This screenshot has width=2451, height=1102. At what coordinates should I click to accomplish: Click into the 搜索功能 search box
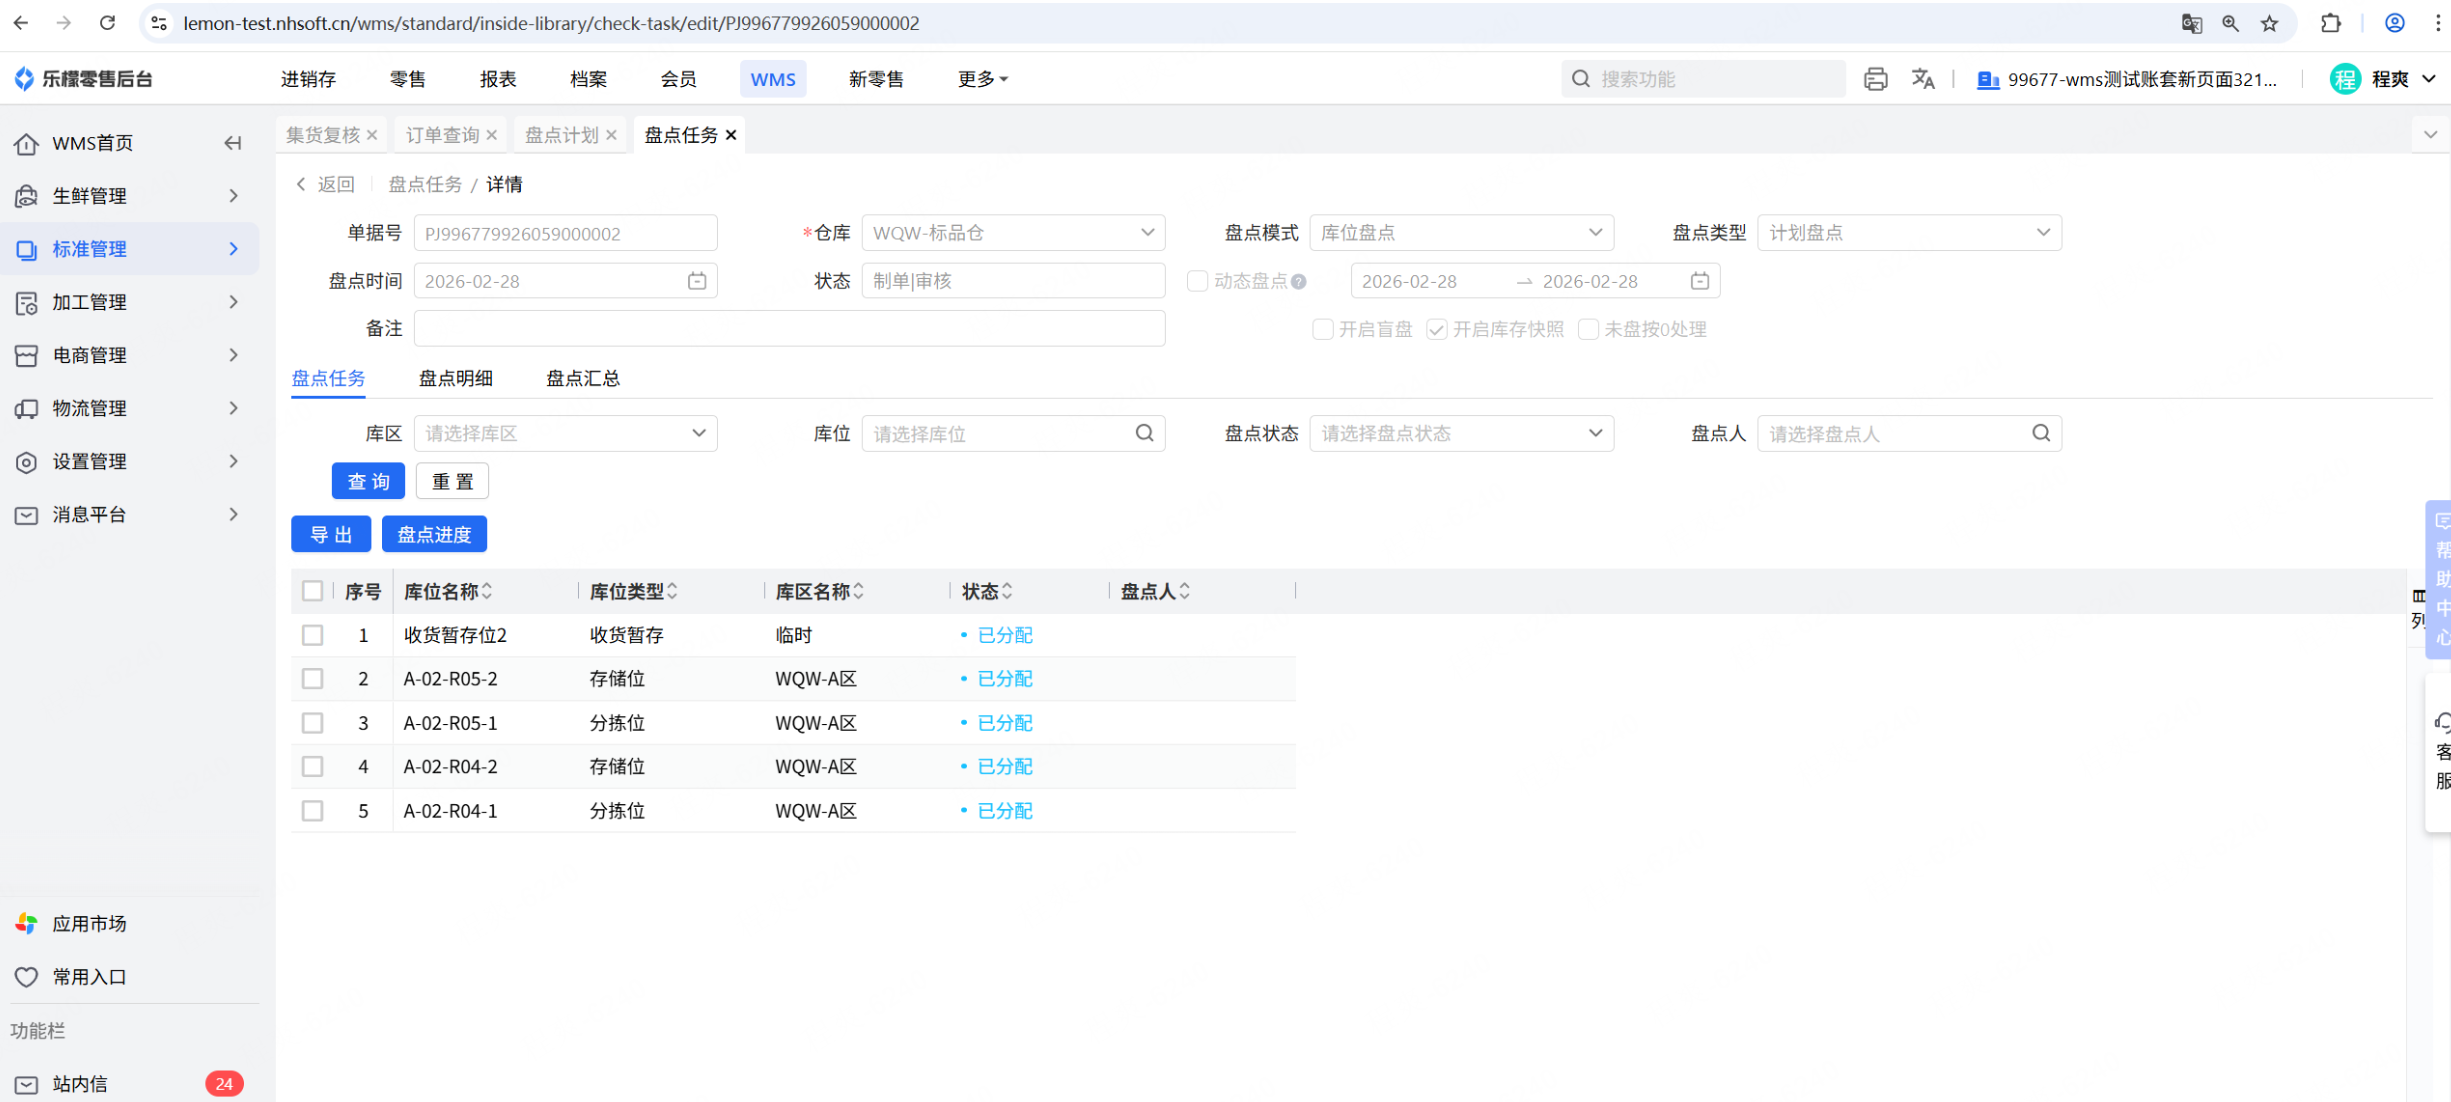point(1710,79)
